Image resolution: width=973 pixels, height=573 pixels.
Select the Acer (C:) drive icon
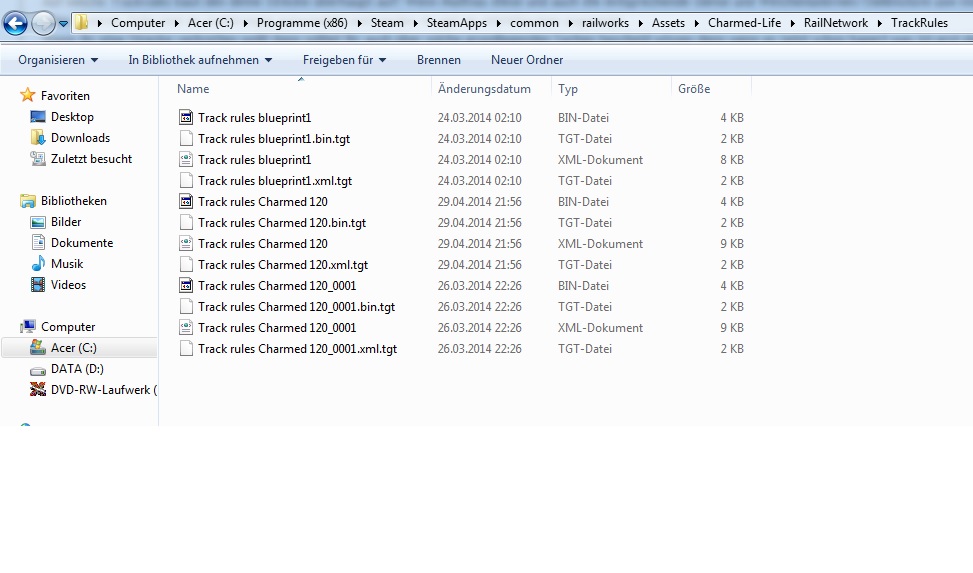38,347
